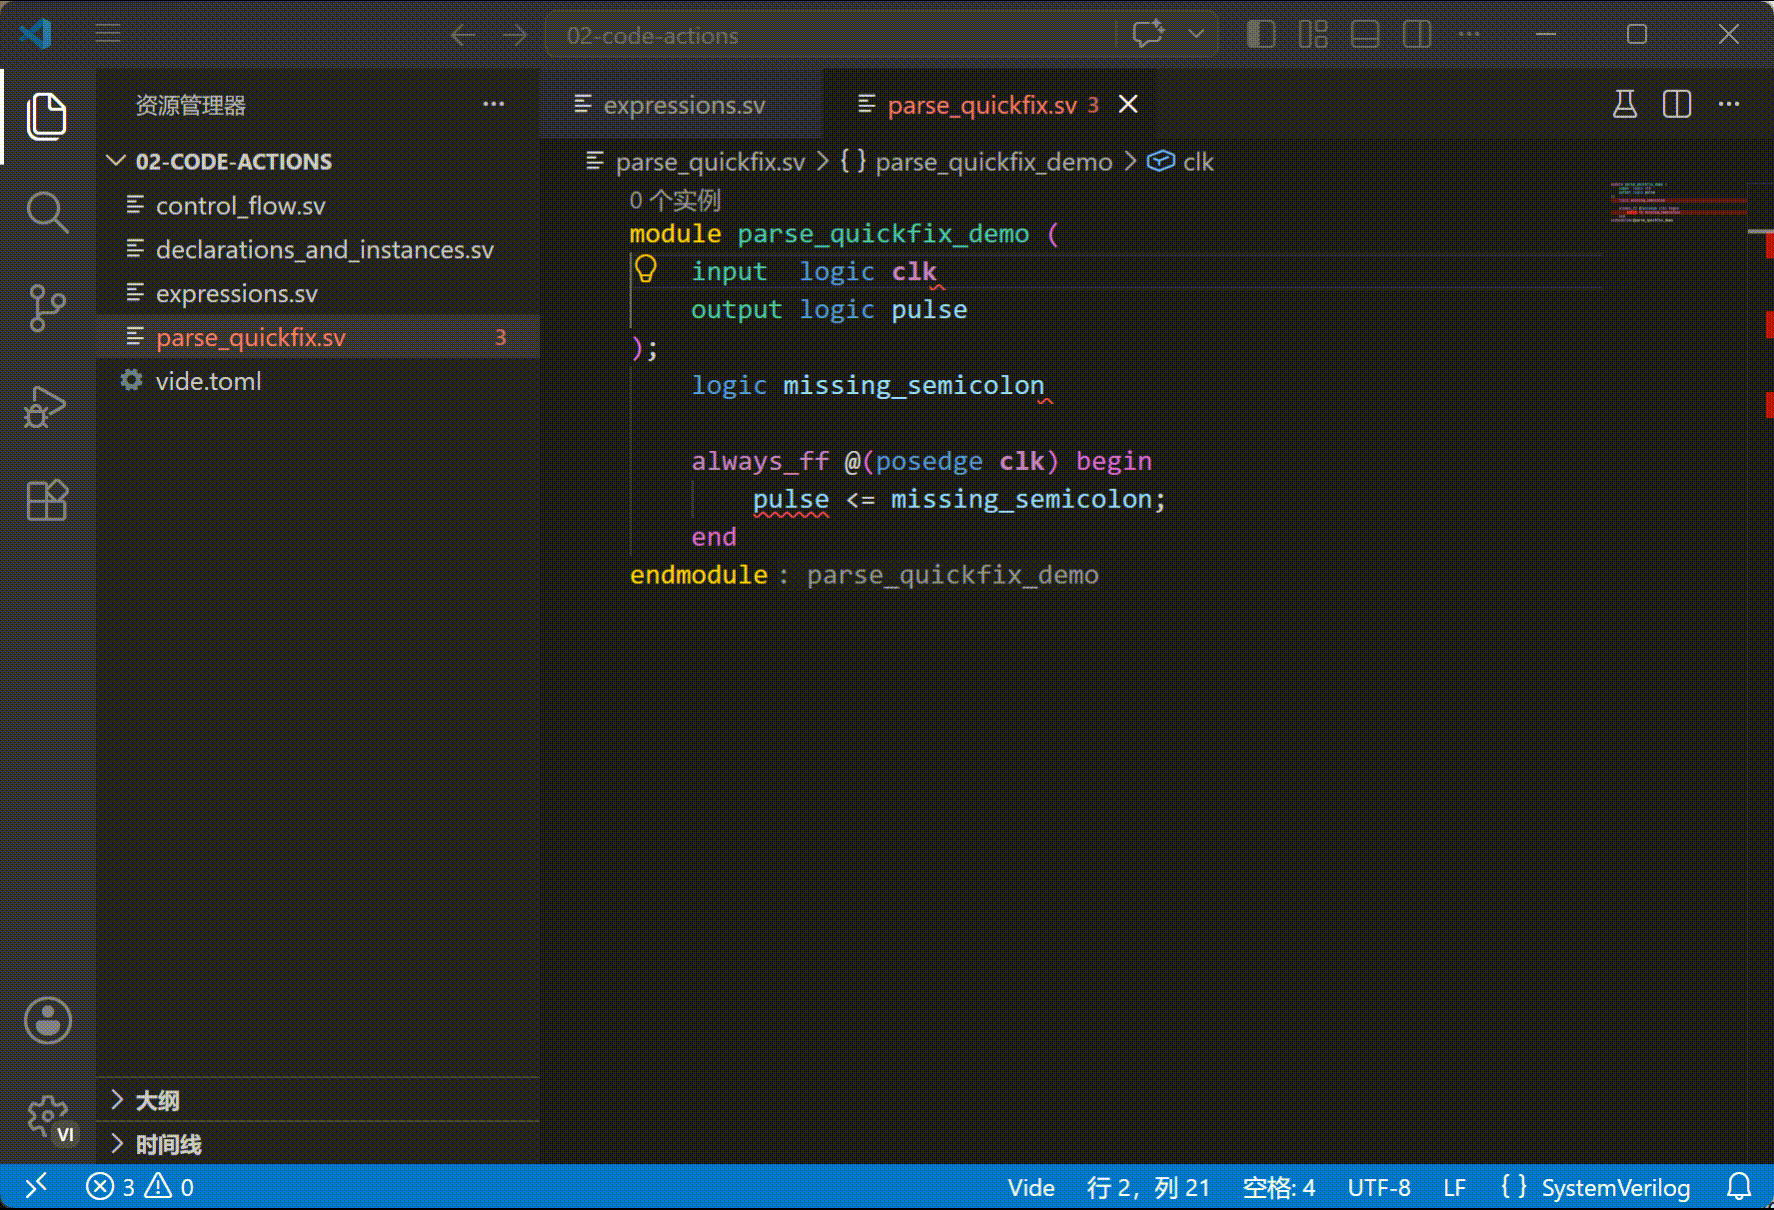Open the Manage settings gear
Image resolution: width=1774 pixels, height=1210 pixels.
tap(47, 1117)
